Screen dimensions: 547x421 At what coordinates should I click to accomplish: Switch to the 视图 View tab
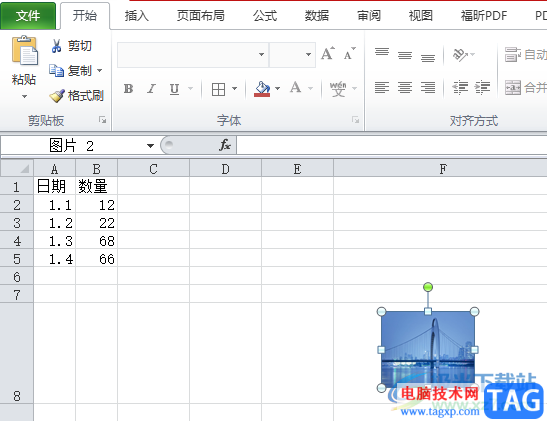pos(421,16)
